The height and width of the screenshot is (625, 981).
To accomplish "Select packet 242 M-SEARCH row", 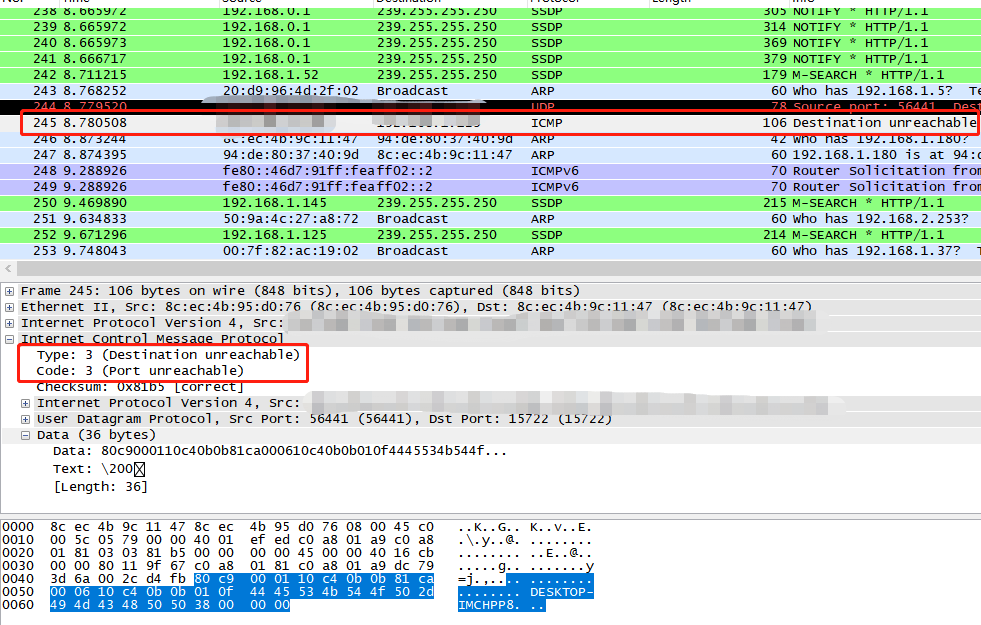I will [490, 75].
